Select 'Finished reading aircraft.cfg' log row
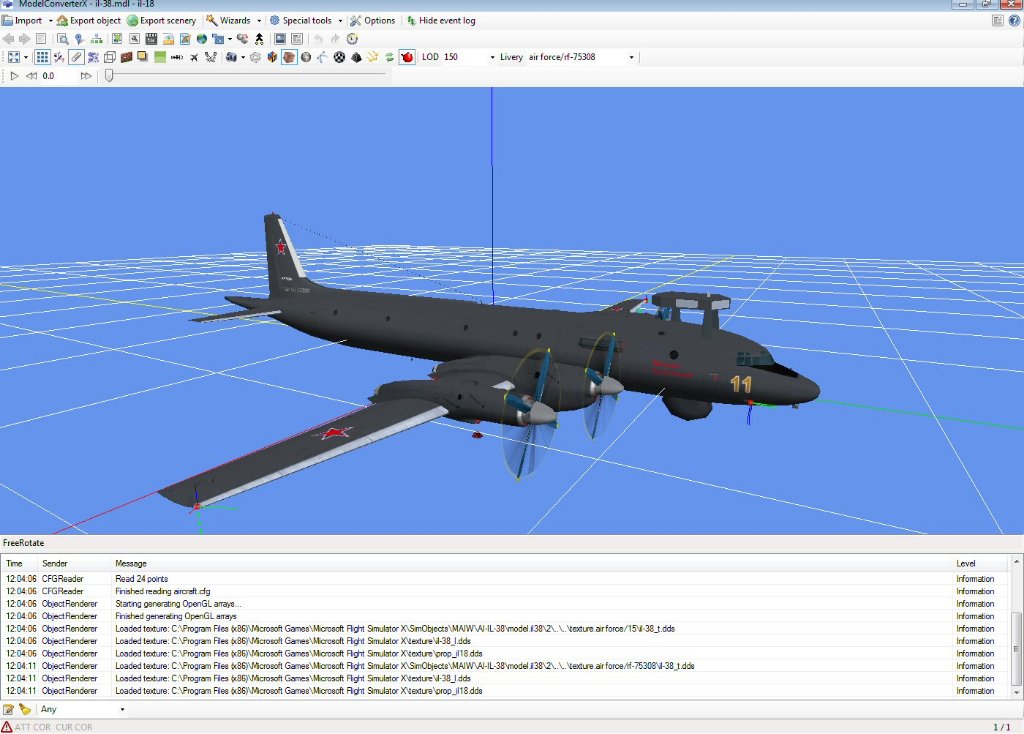This screenshot has height=734, width=1024. tap(506, 592)
